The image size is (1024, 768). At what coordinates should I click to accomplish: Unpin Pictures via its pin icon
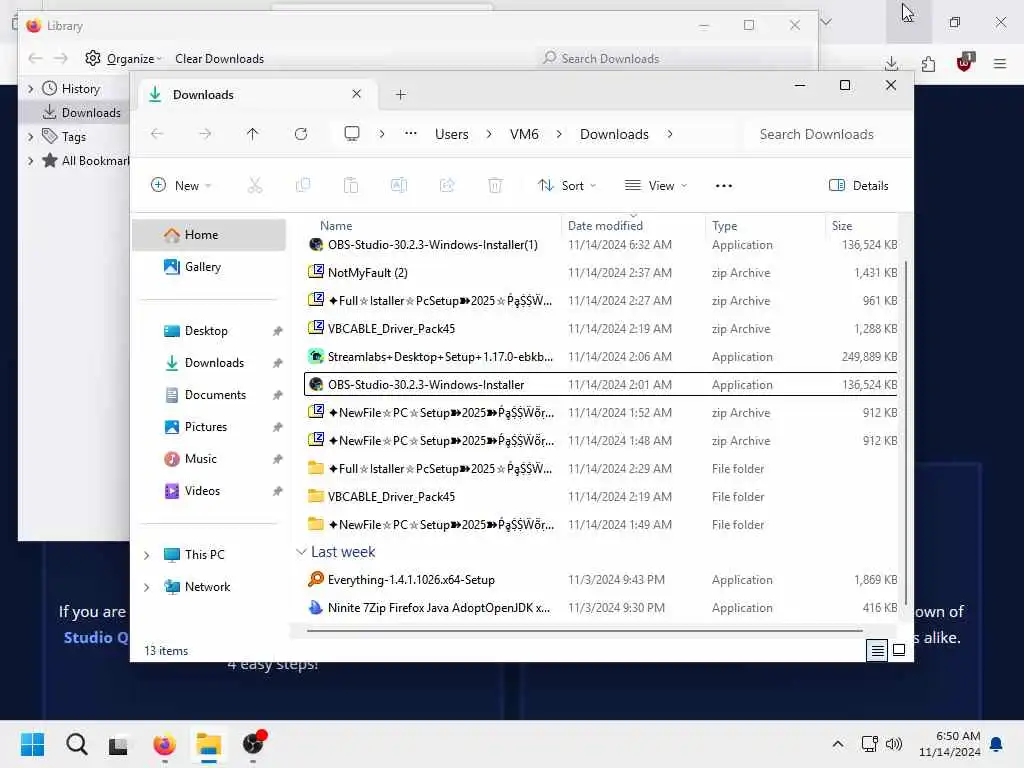(x=278, y=427)
